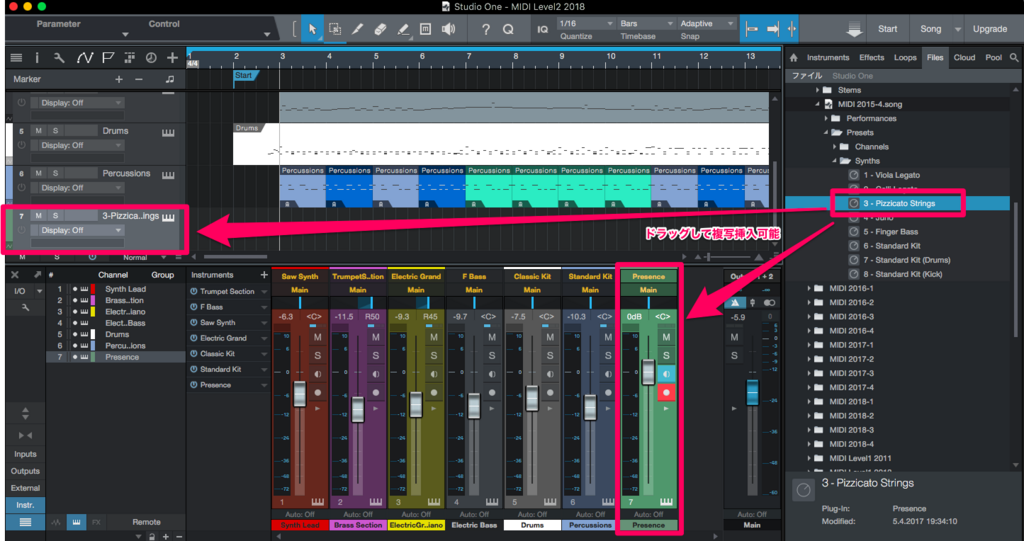The height and width of the screenshot is (541, 1024).
Task: Open the marker track flag icon
Action: (x=108, y=57)
